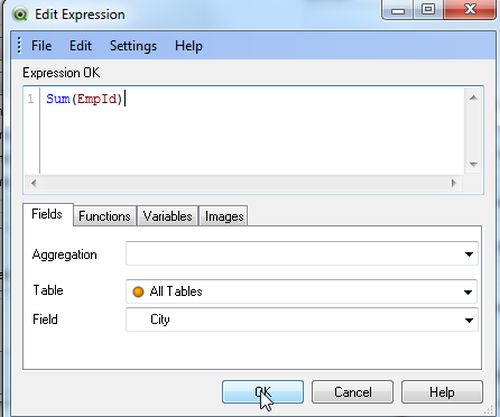The width and height of the screenshot is (500, 417).
Task: Switch to the Variables tab
Action: tap(167, 216)
